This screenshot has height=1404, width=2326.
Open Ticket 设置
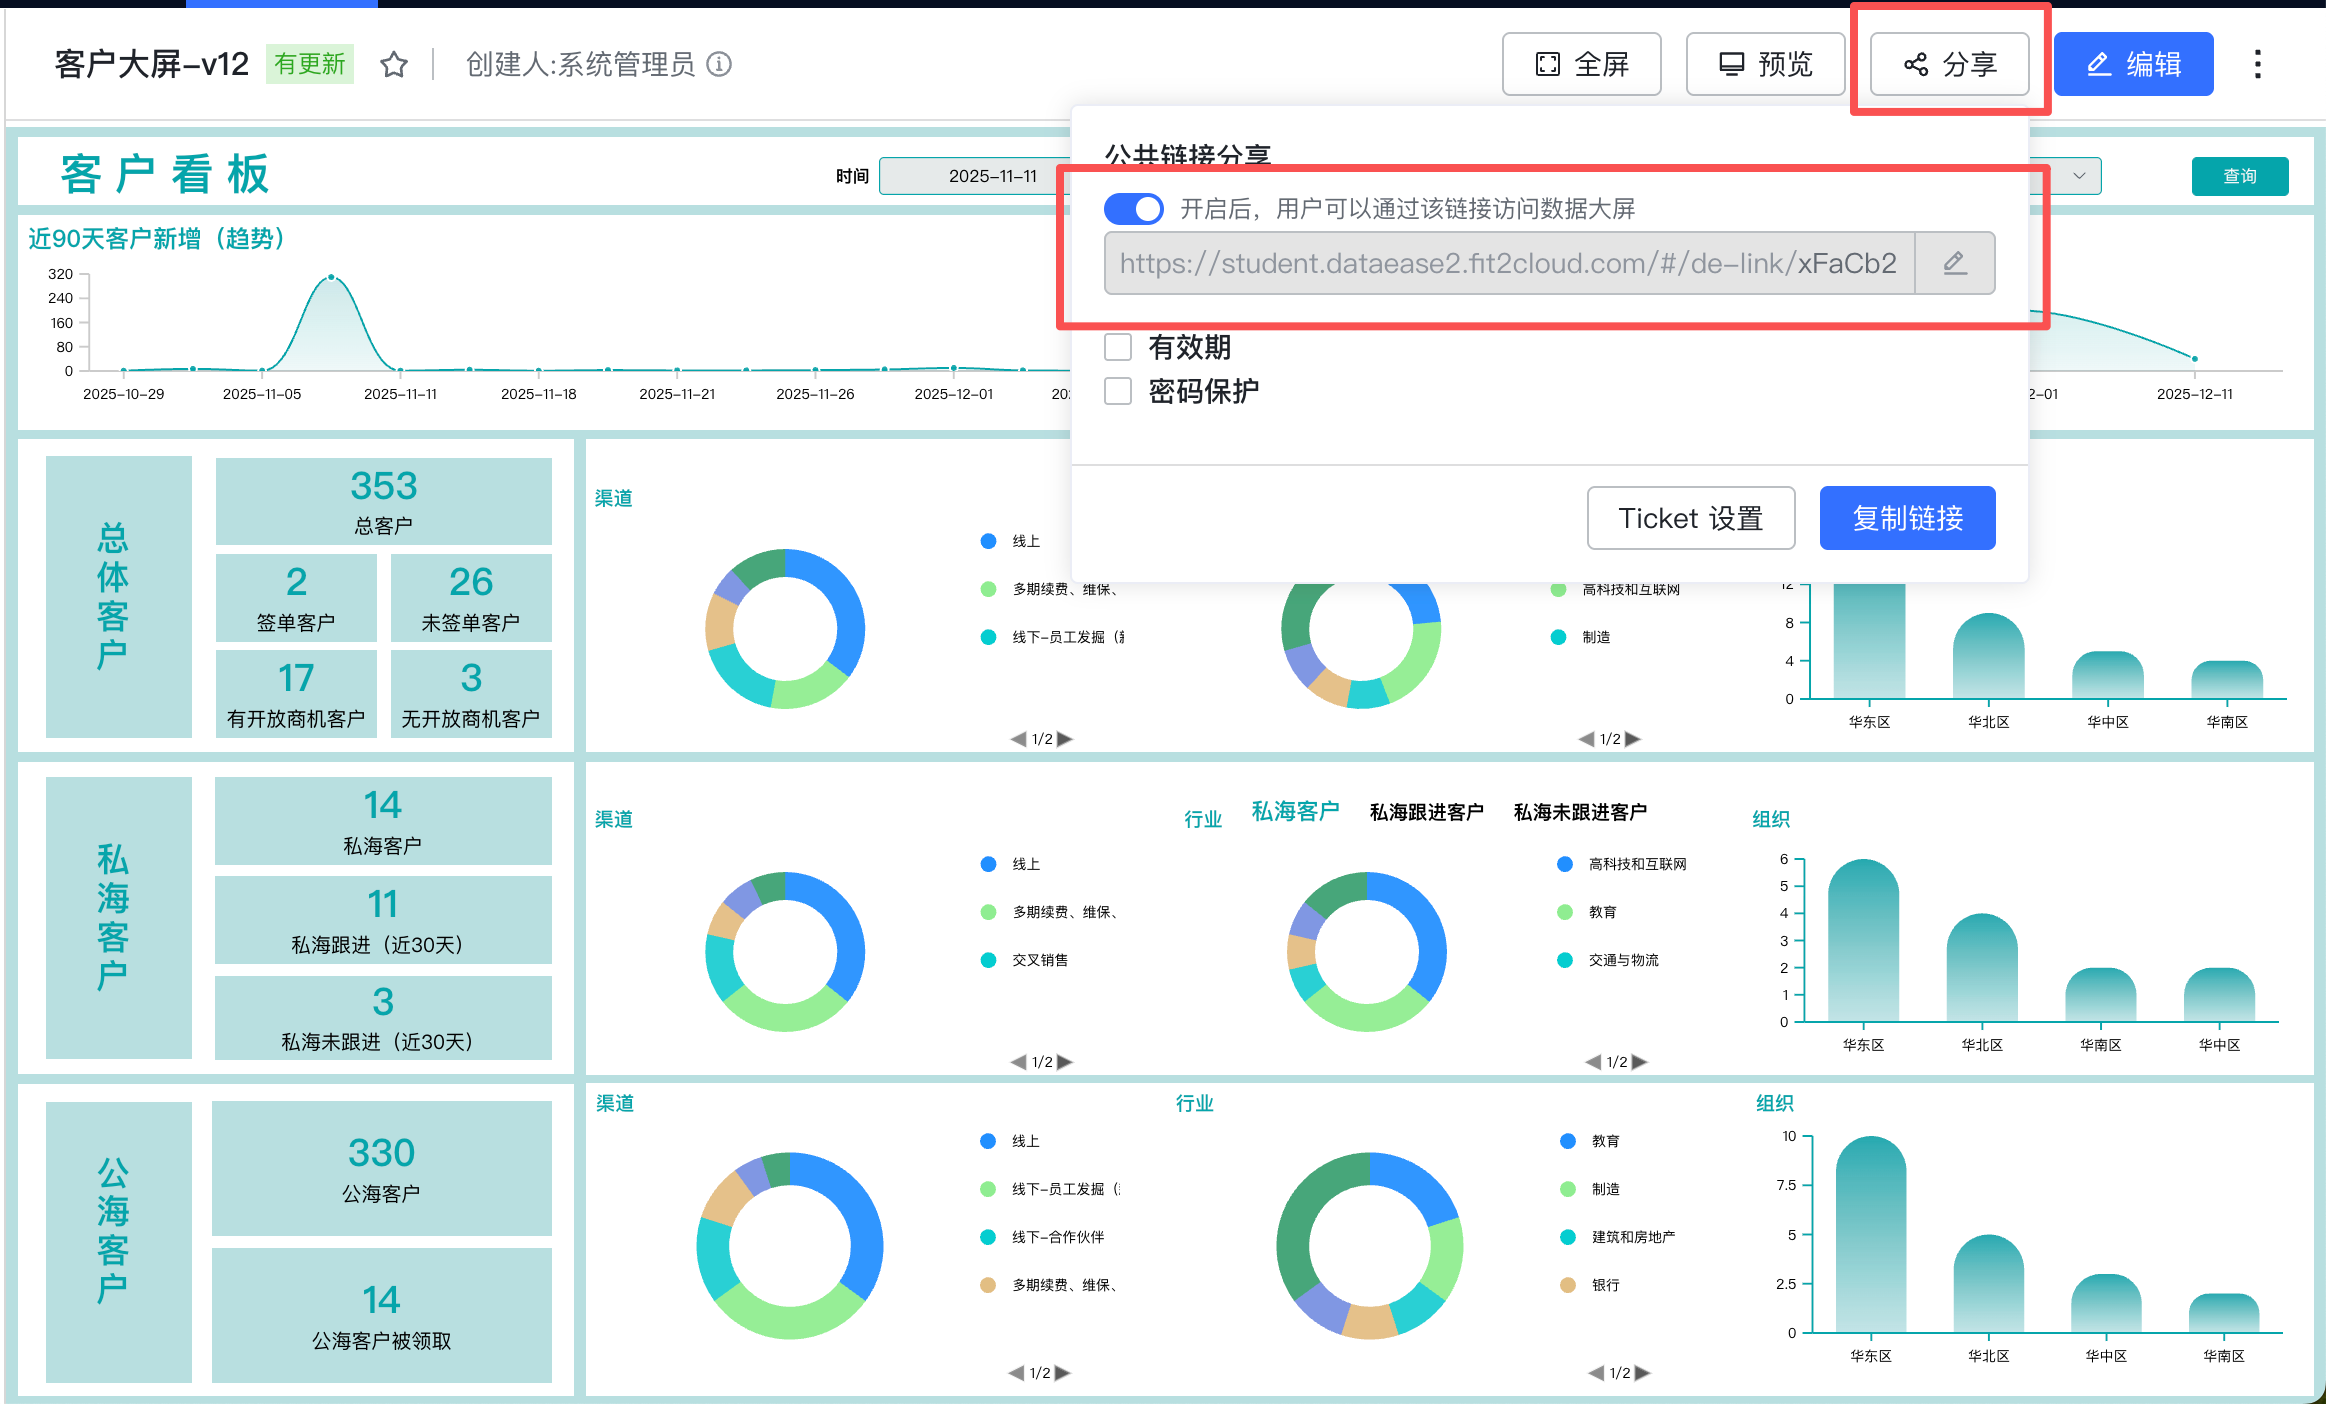click(x=1690, y=518)
